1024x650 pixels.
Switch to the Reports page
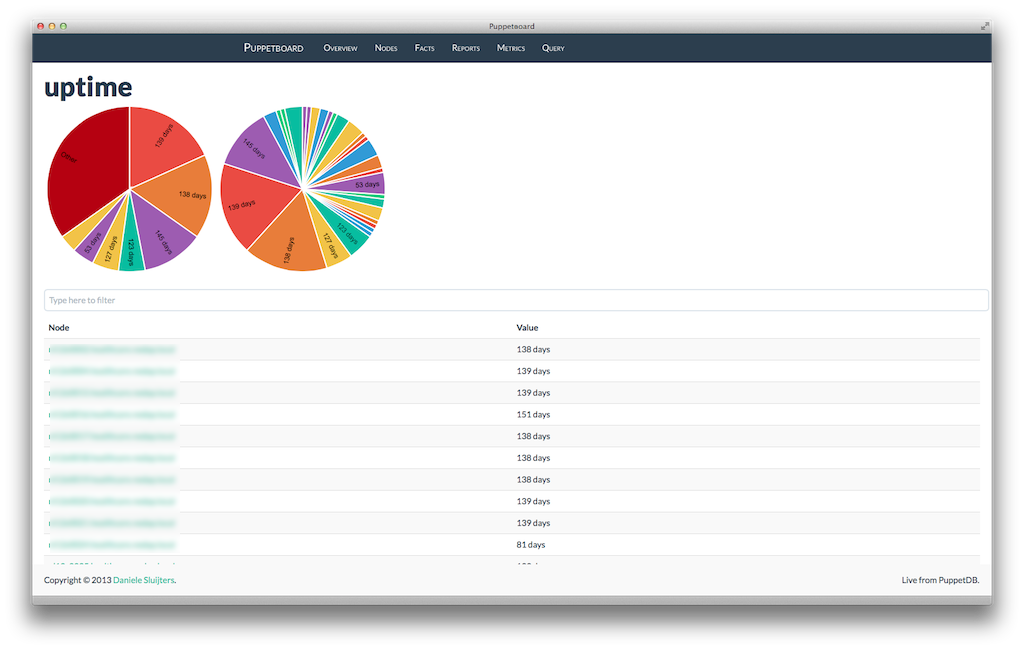tap(466, 48)
